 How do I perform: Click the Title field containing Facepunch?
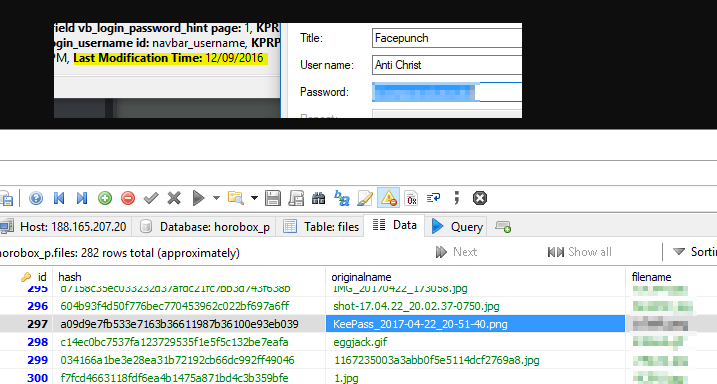click(x=447, y=38)
